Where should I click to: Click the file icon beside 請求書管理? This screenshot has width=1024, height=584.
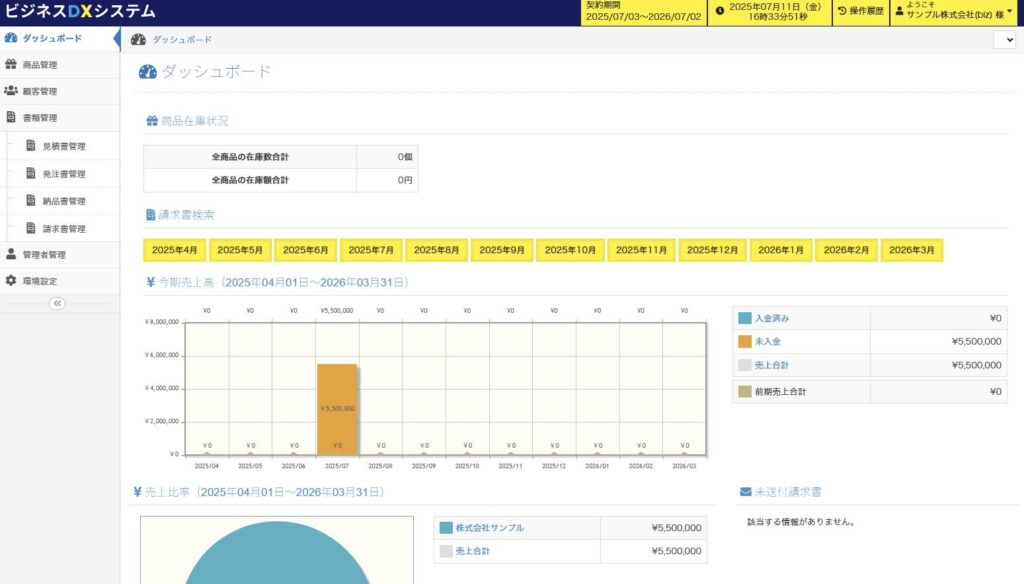click(x=31, y=228)
